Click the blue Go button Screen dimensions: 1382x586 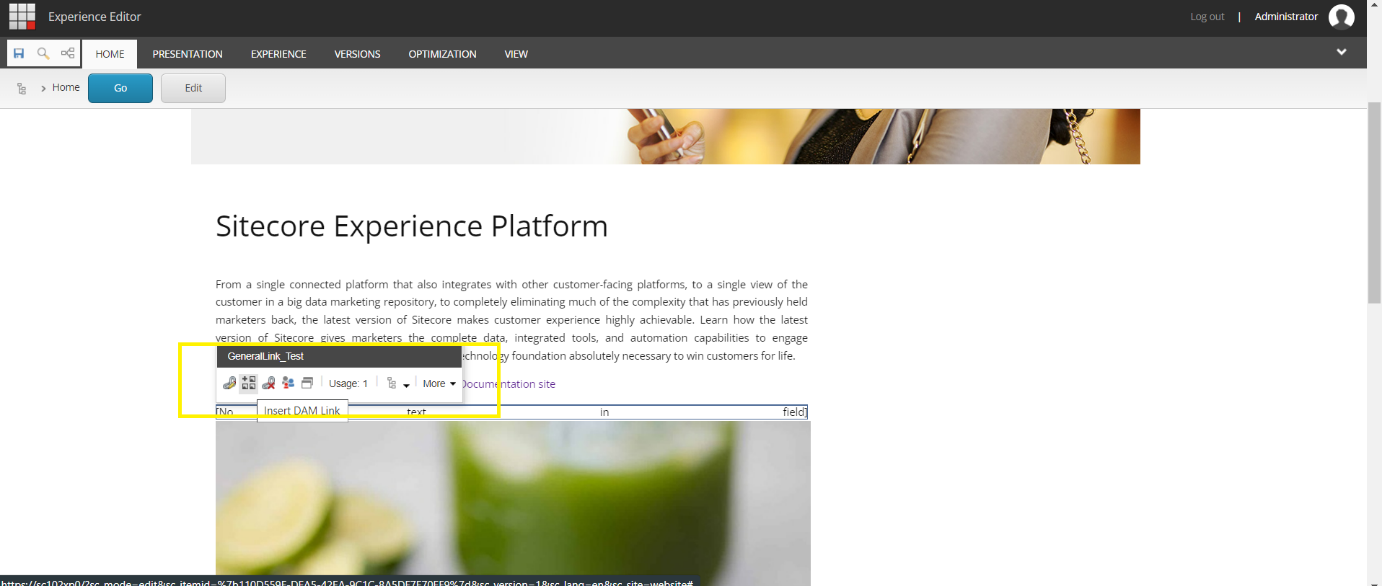pos(120,88)
